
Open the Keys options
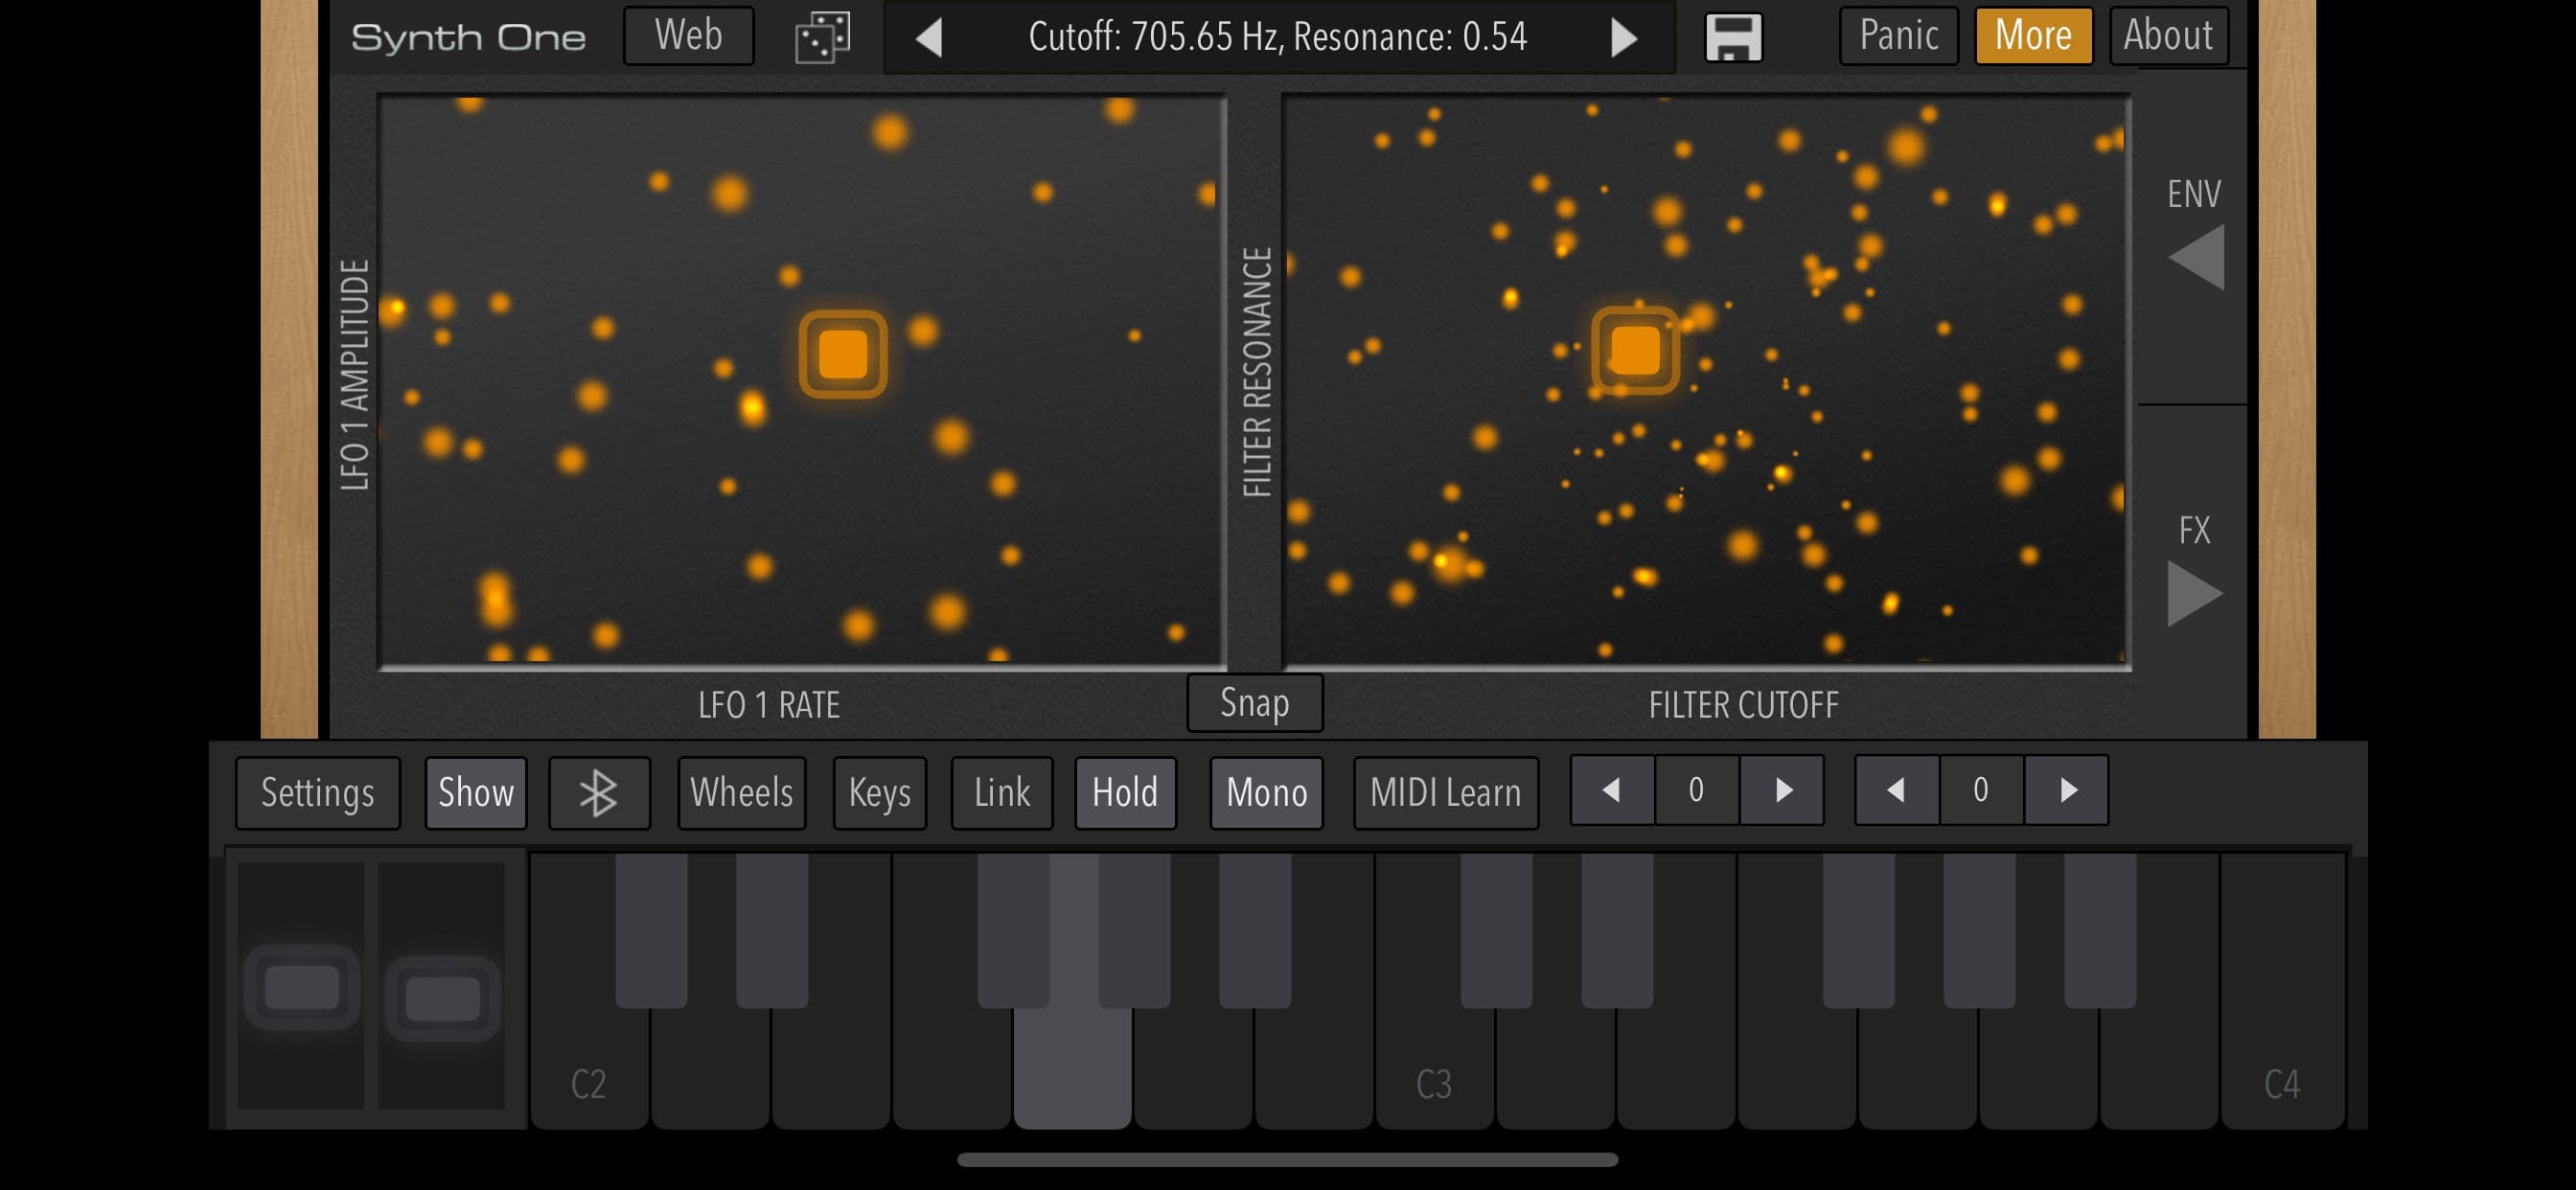click(880, 793)
